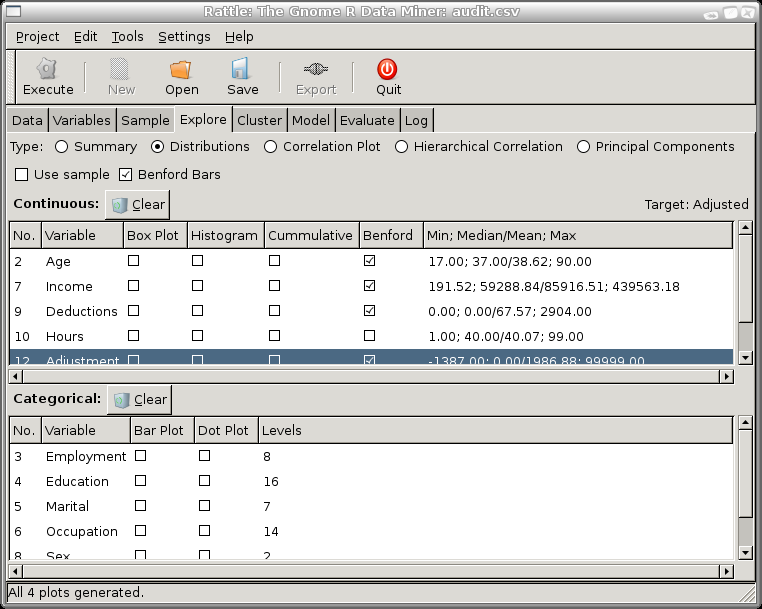Screen dimensions: 762x609
Task: Save the project with the Save icon
Action: (x=242, y=69)
